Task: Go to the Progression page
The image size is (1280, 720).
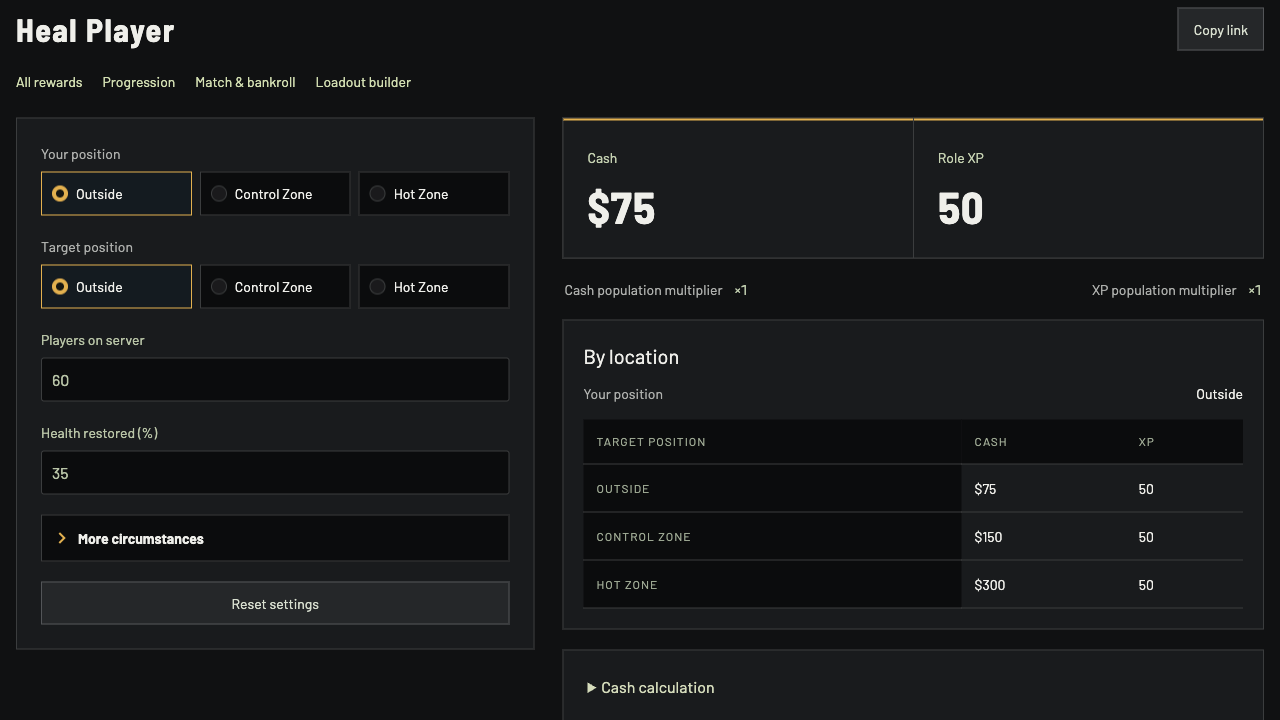Action: pos(139,82)
